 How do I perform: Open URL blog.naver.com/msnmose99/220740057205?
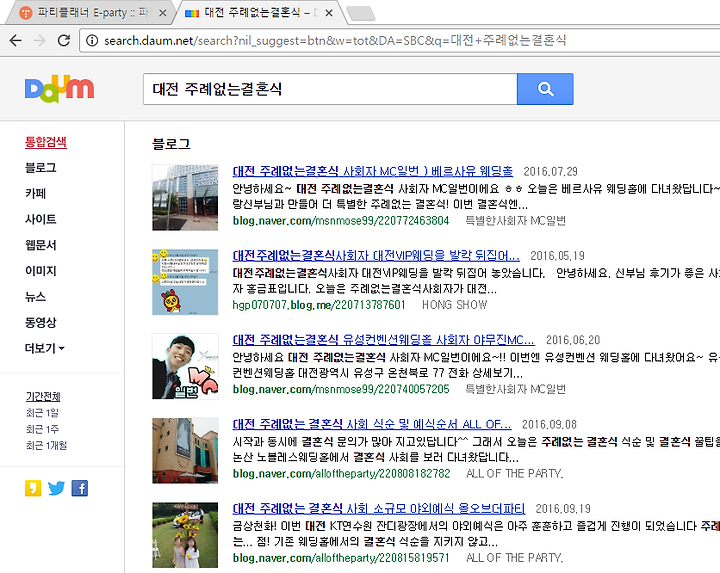click(341, 389)
